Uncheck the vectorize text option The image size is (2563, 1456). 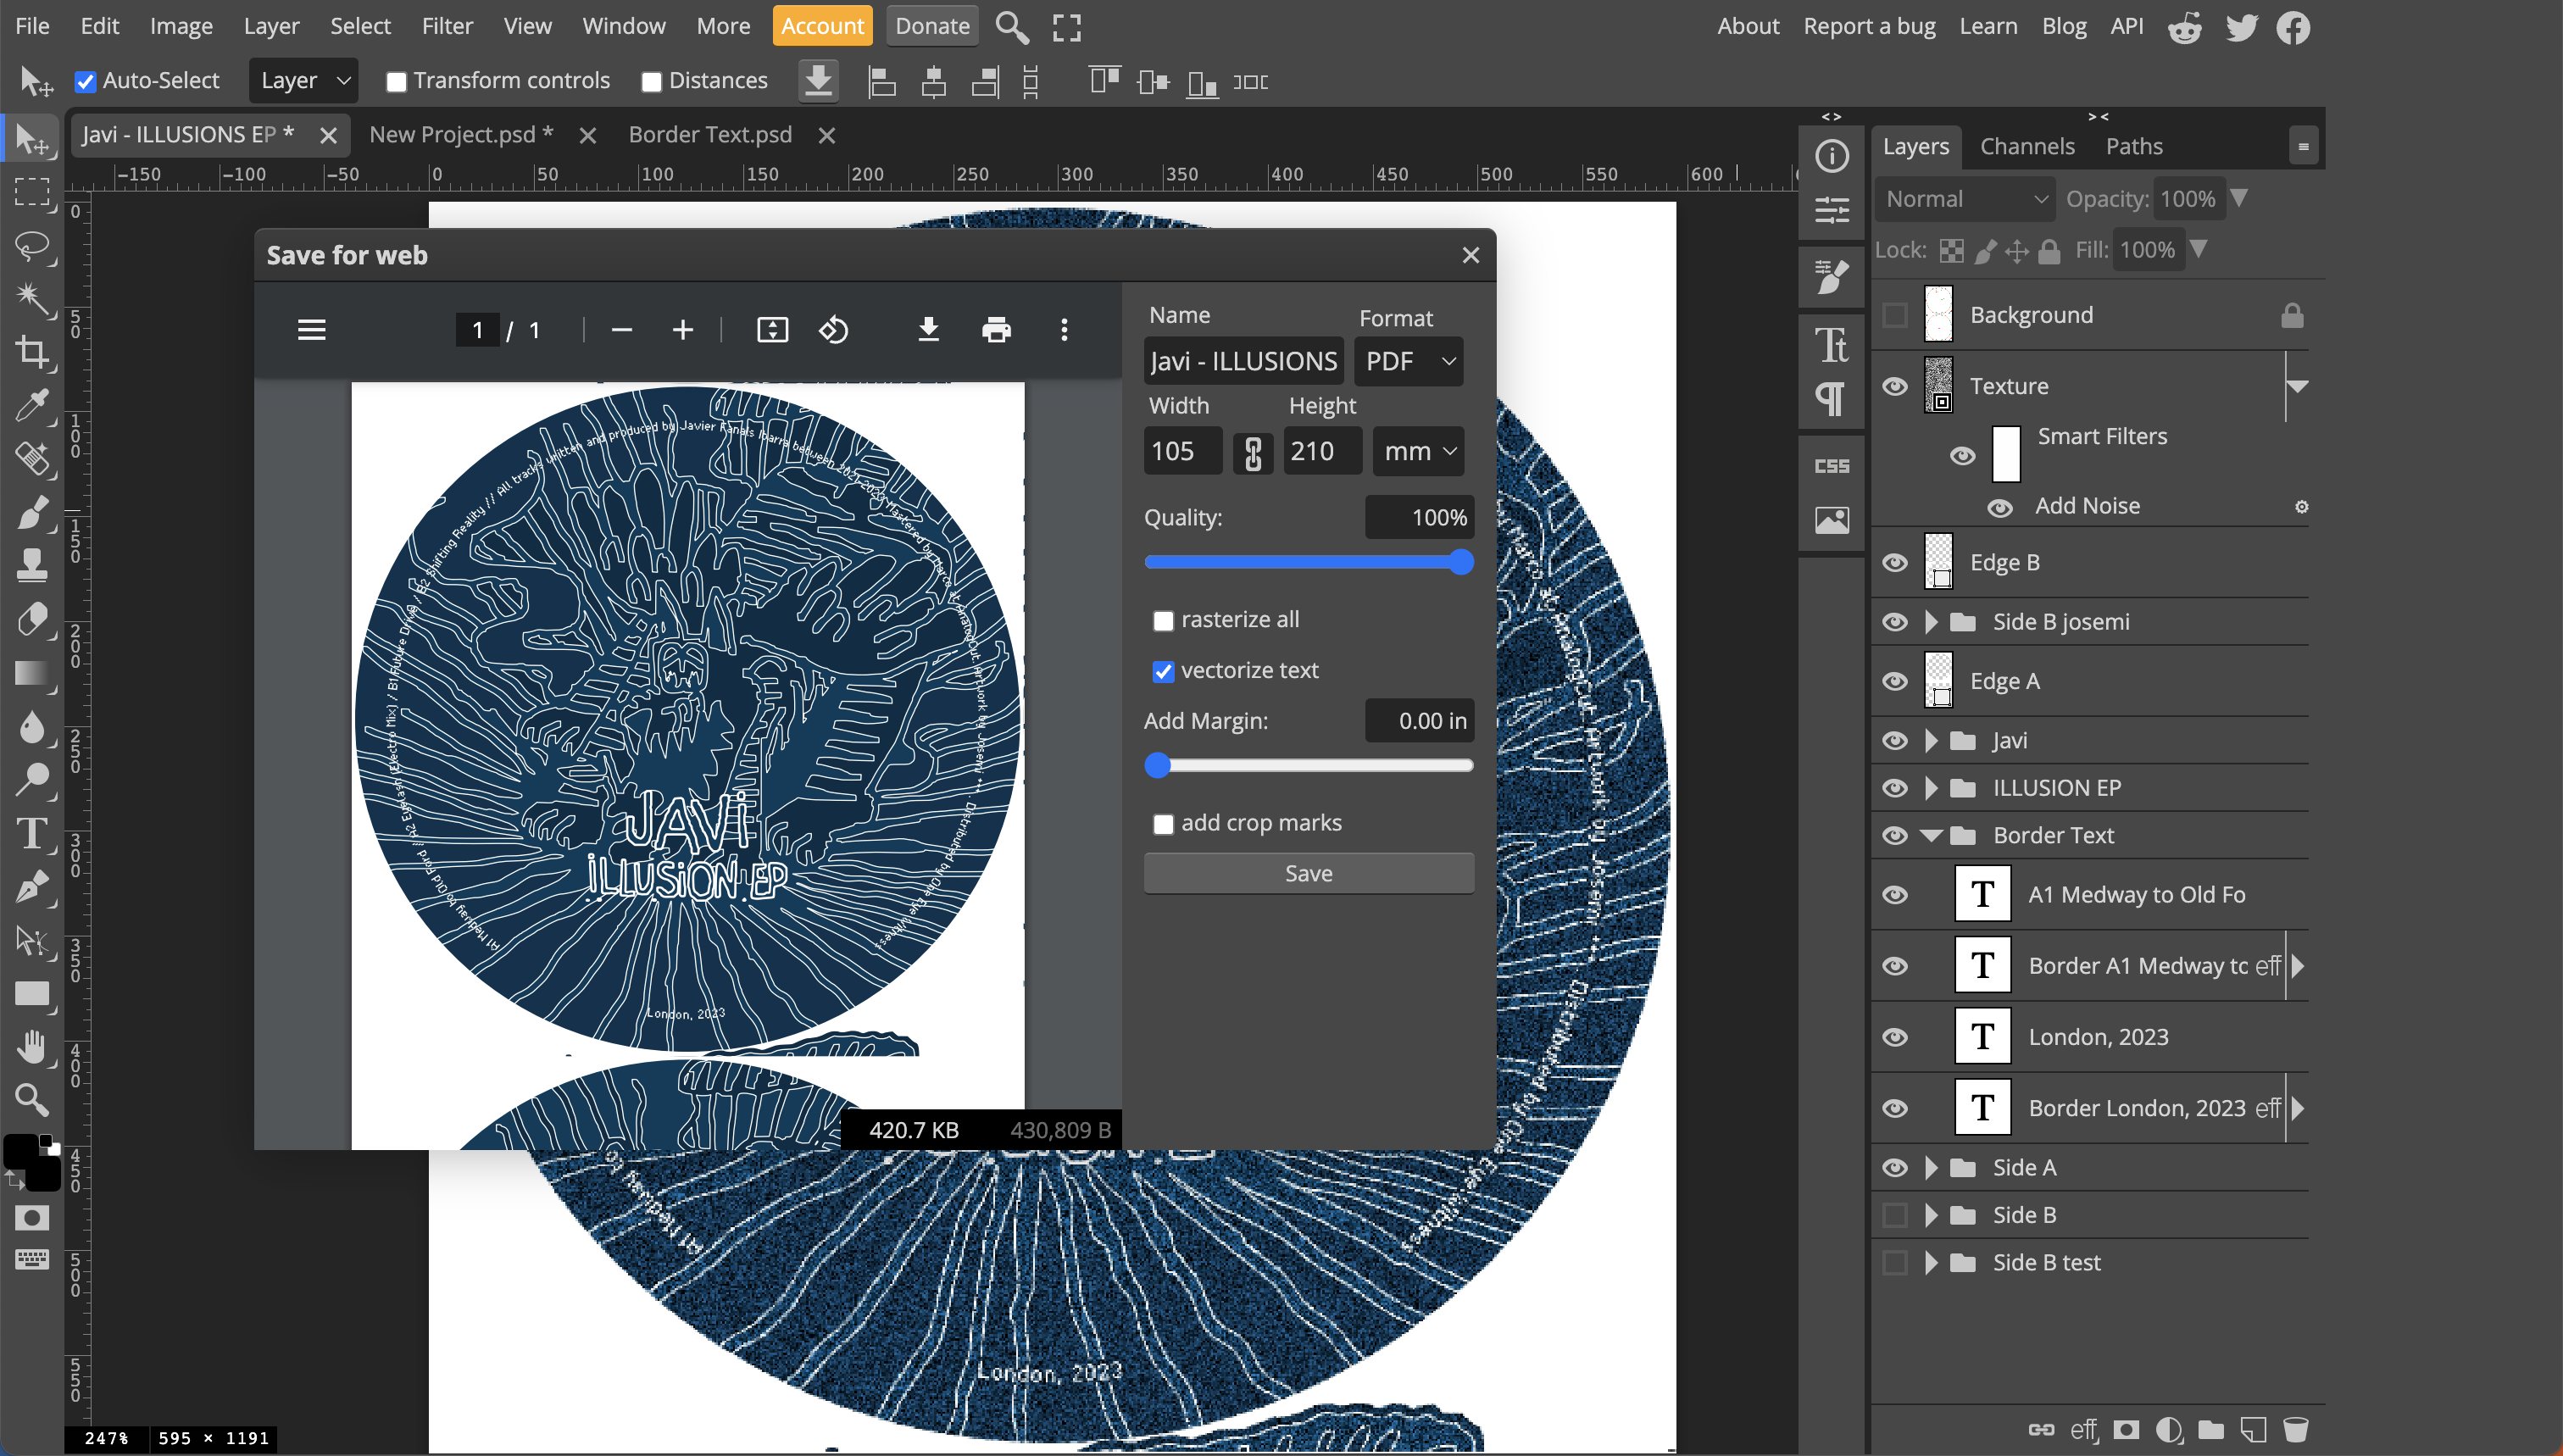(1163, 672)
